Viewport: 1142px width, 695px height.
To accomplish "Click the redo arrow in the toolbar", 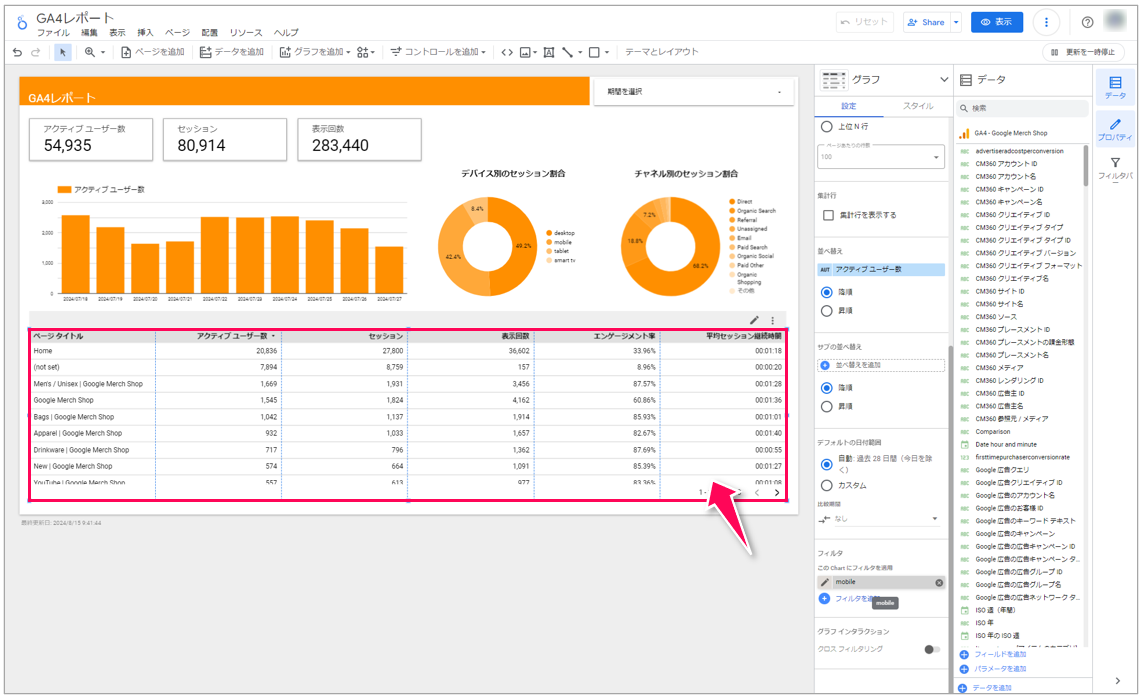I will pyautogui.click(x=35, y=52).
